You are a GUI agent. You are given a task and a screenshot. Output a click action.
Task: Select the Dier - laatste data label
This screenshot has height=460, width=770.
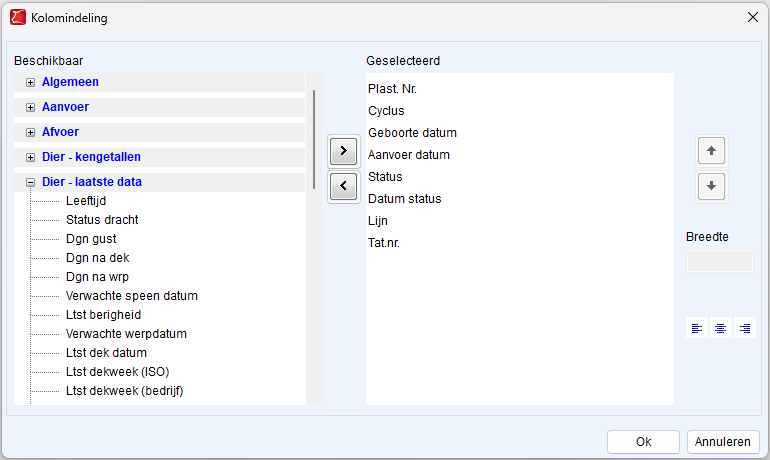tap(92, 182)
